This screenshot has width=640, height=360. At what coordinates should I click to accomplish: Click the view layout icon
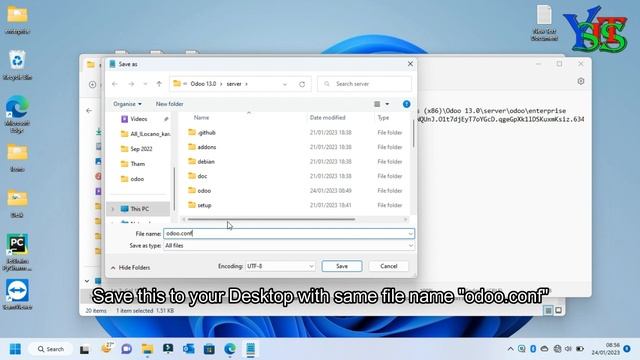(x=377, y=104)
